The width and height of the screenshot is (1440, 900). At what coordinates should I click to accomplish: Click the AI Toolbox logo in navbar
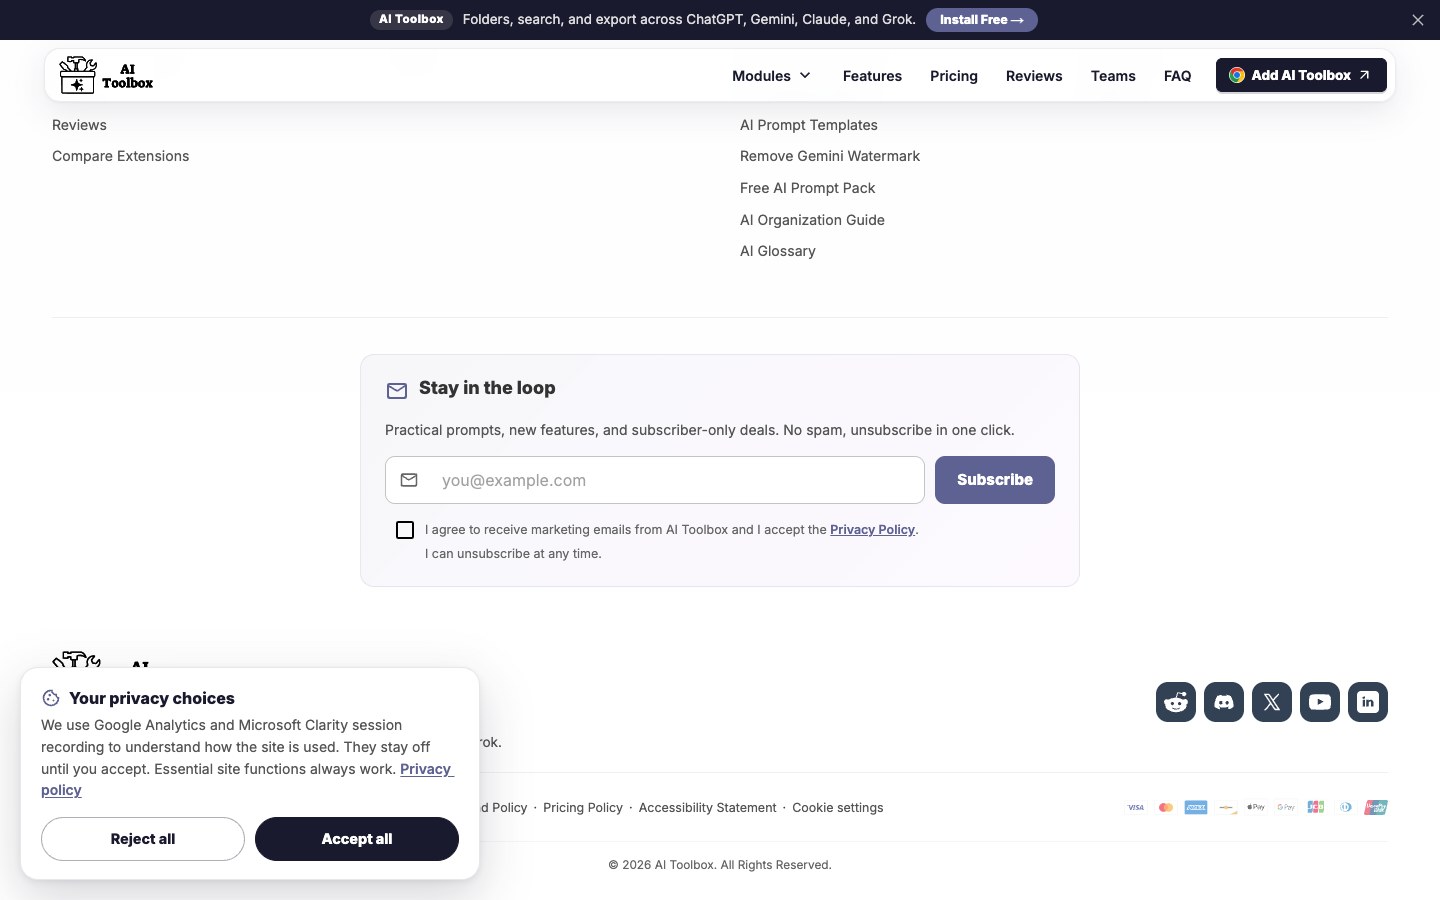pos(106,75)
